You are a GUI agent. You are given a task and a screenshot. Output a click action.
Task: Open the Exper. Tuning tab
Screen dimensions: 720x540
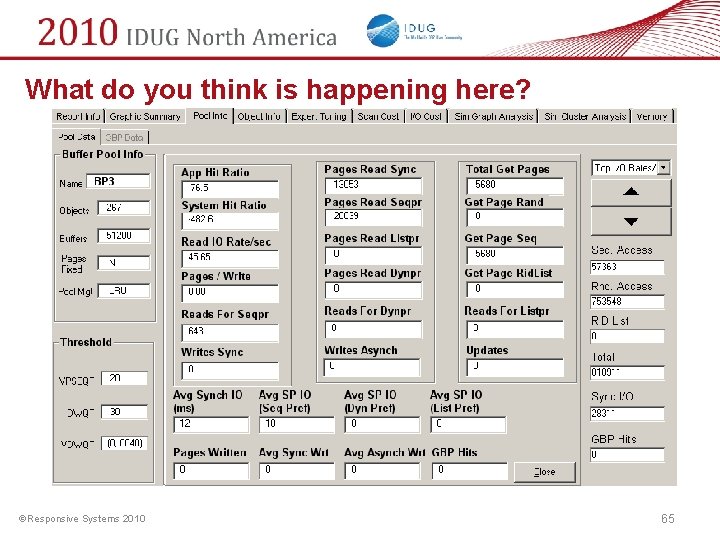click(319, 117)
